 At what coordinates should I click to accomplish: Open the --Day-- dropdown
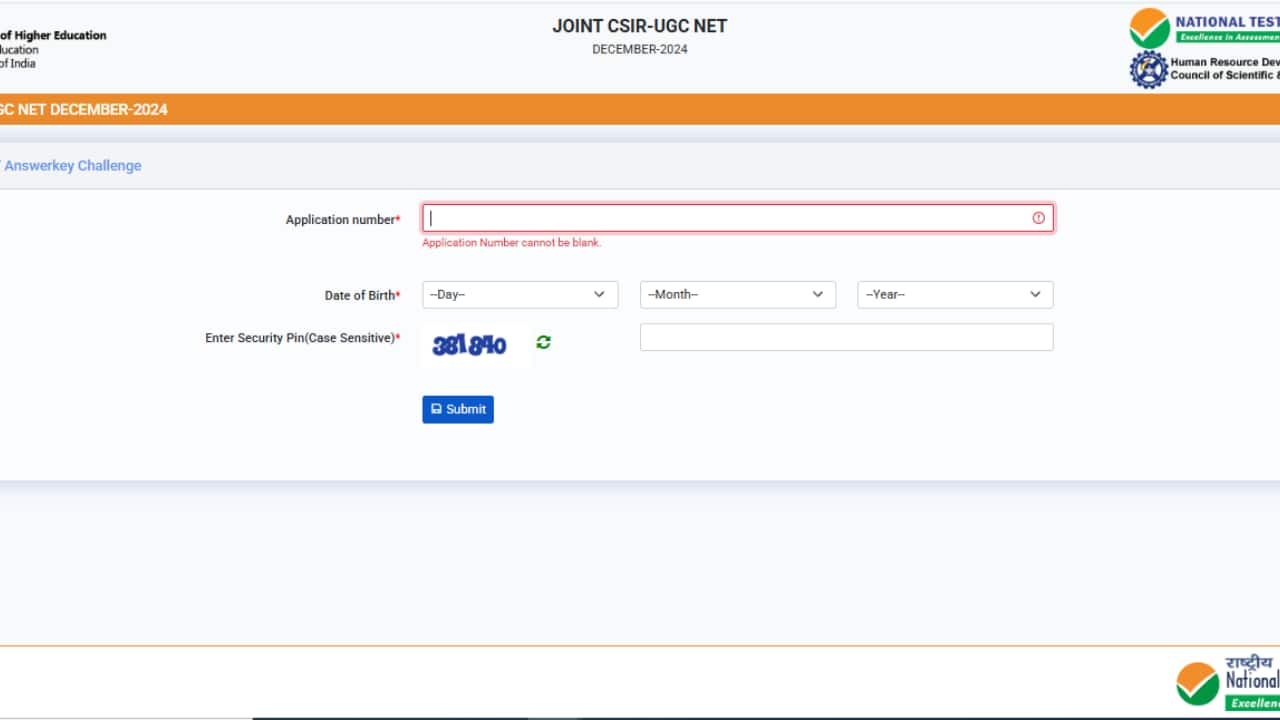pyautogui.click(x=519, y=294)
